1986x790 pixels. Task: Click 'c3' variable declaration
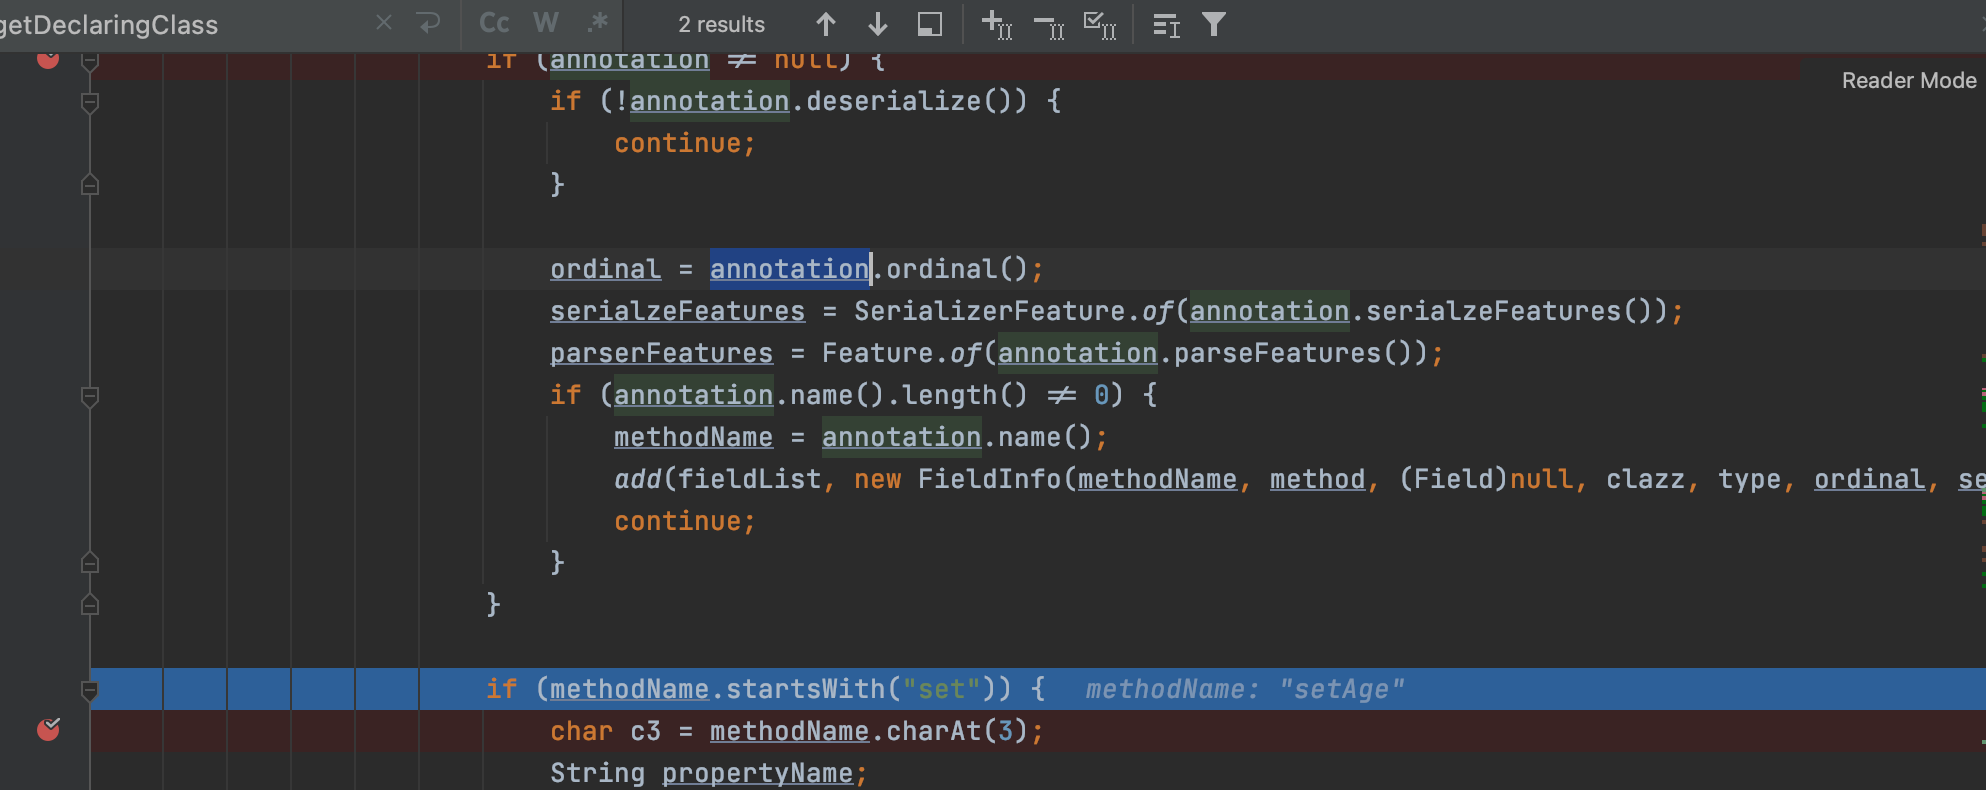click(645, 731)
